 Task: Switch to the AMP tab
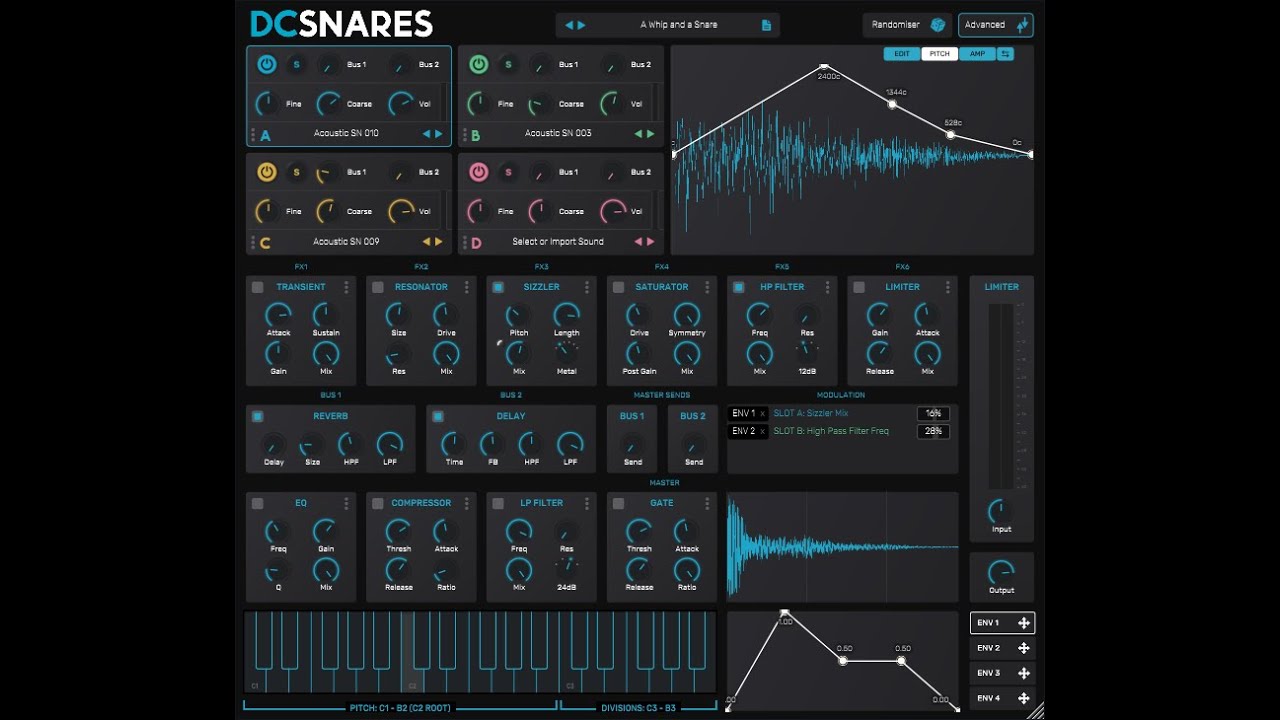(x=977, y=54)
